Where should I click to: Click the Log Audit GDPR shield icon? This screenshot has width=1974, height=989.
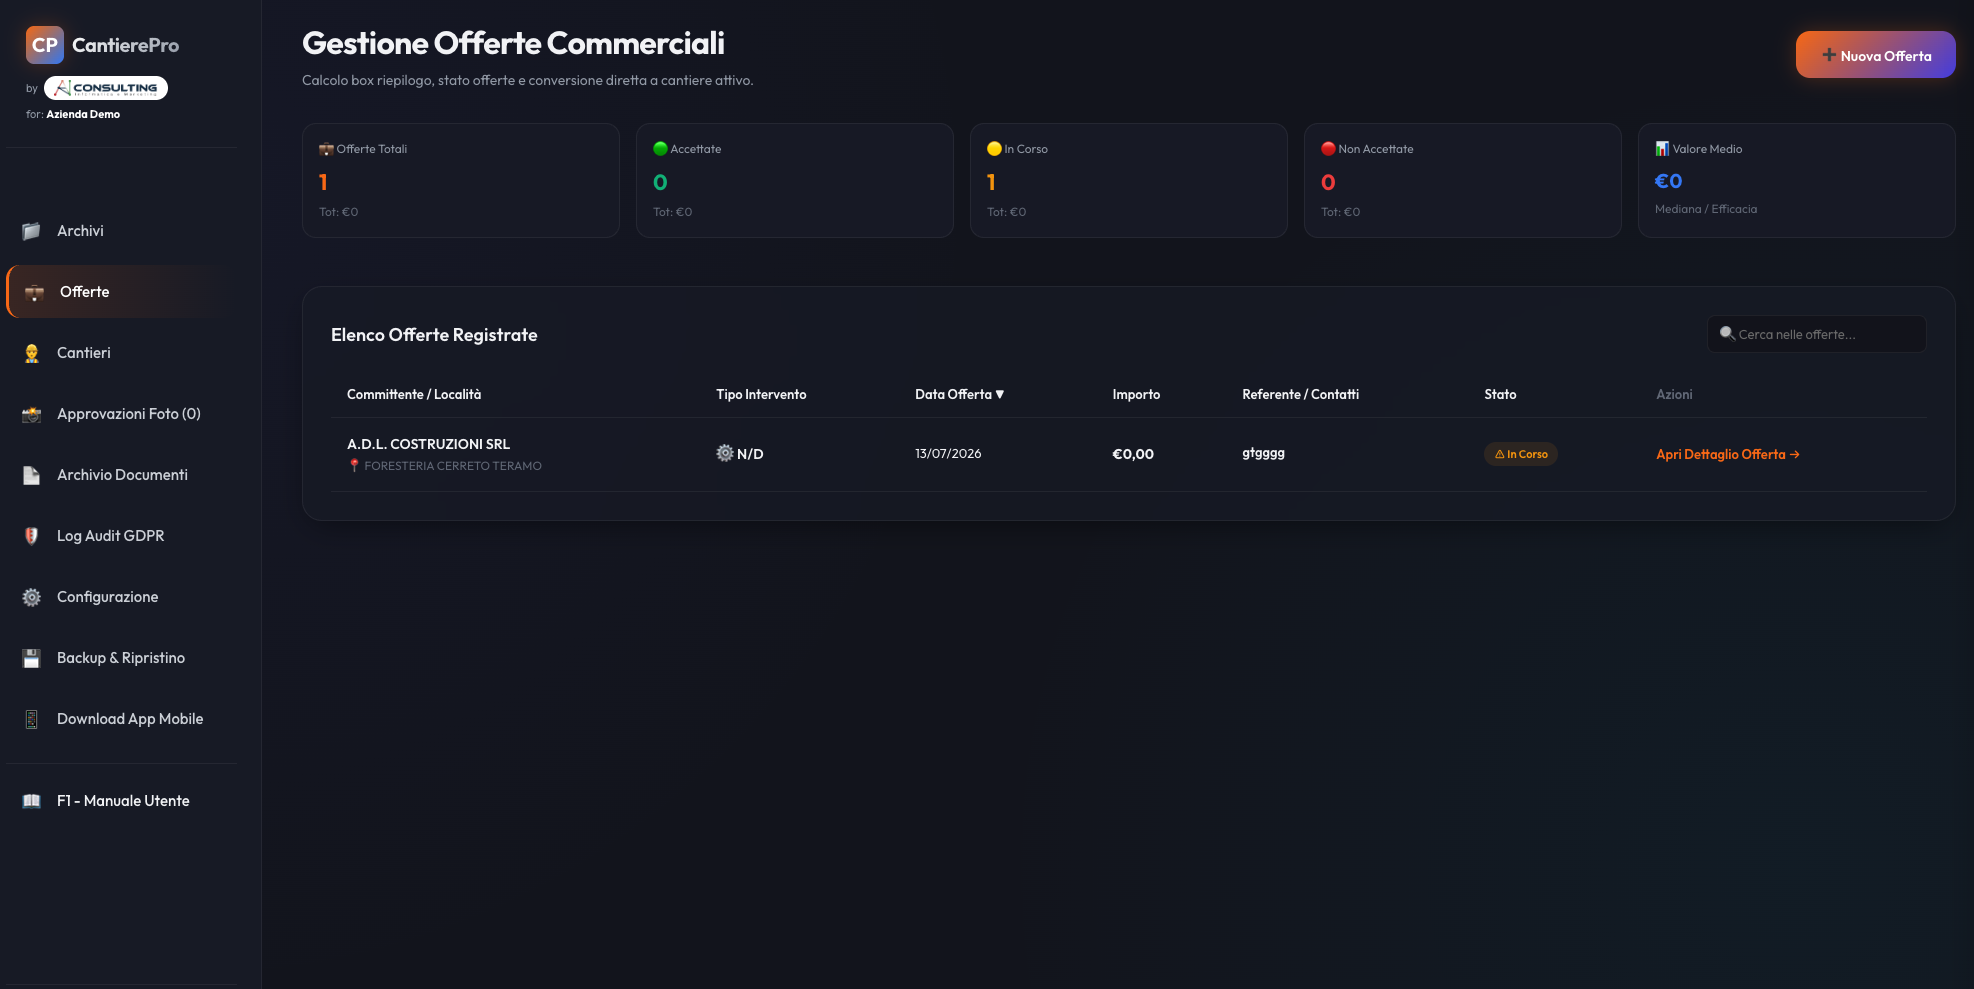(32, 536)
